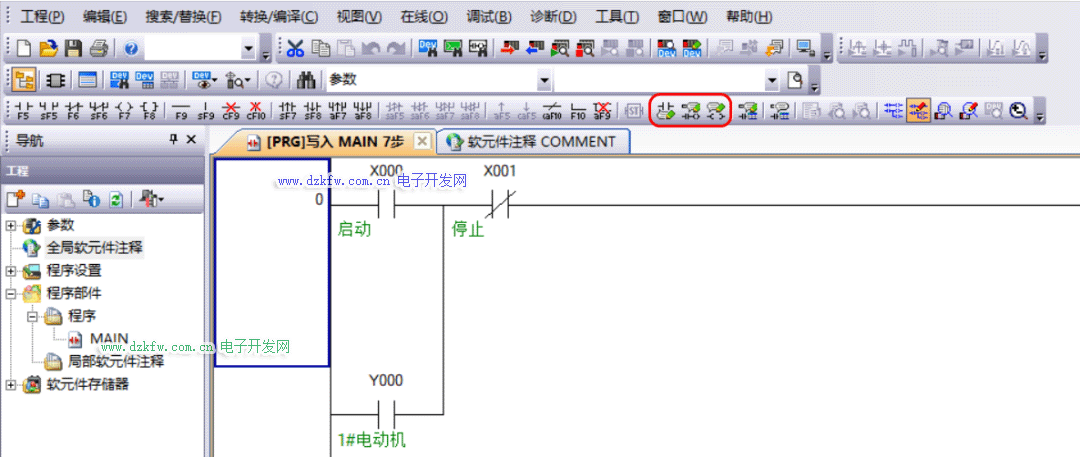Expand the 软元件存储器 tree node

point(11,384)
